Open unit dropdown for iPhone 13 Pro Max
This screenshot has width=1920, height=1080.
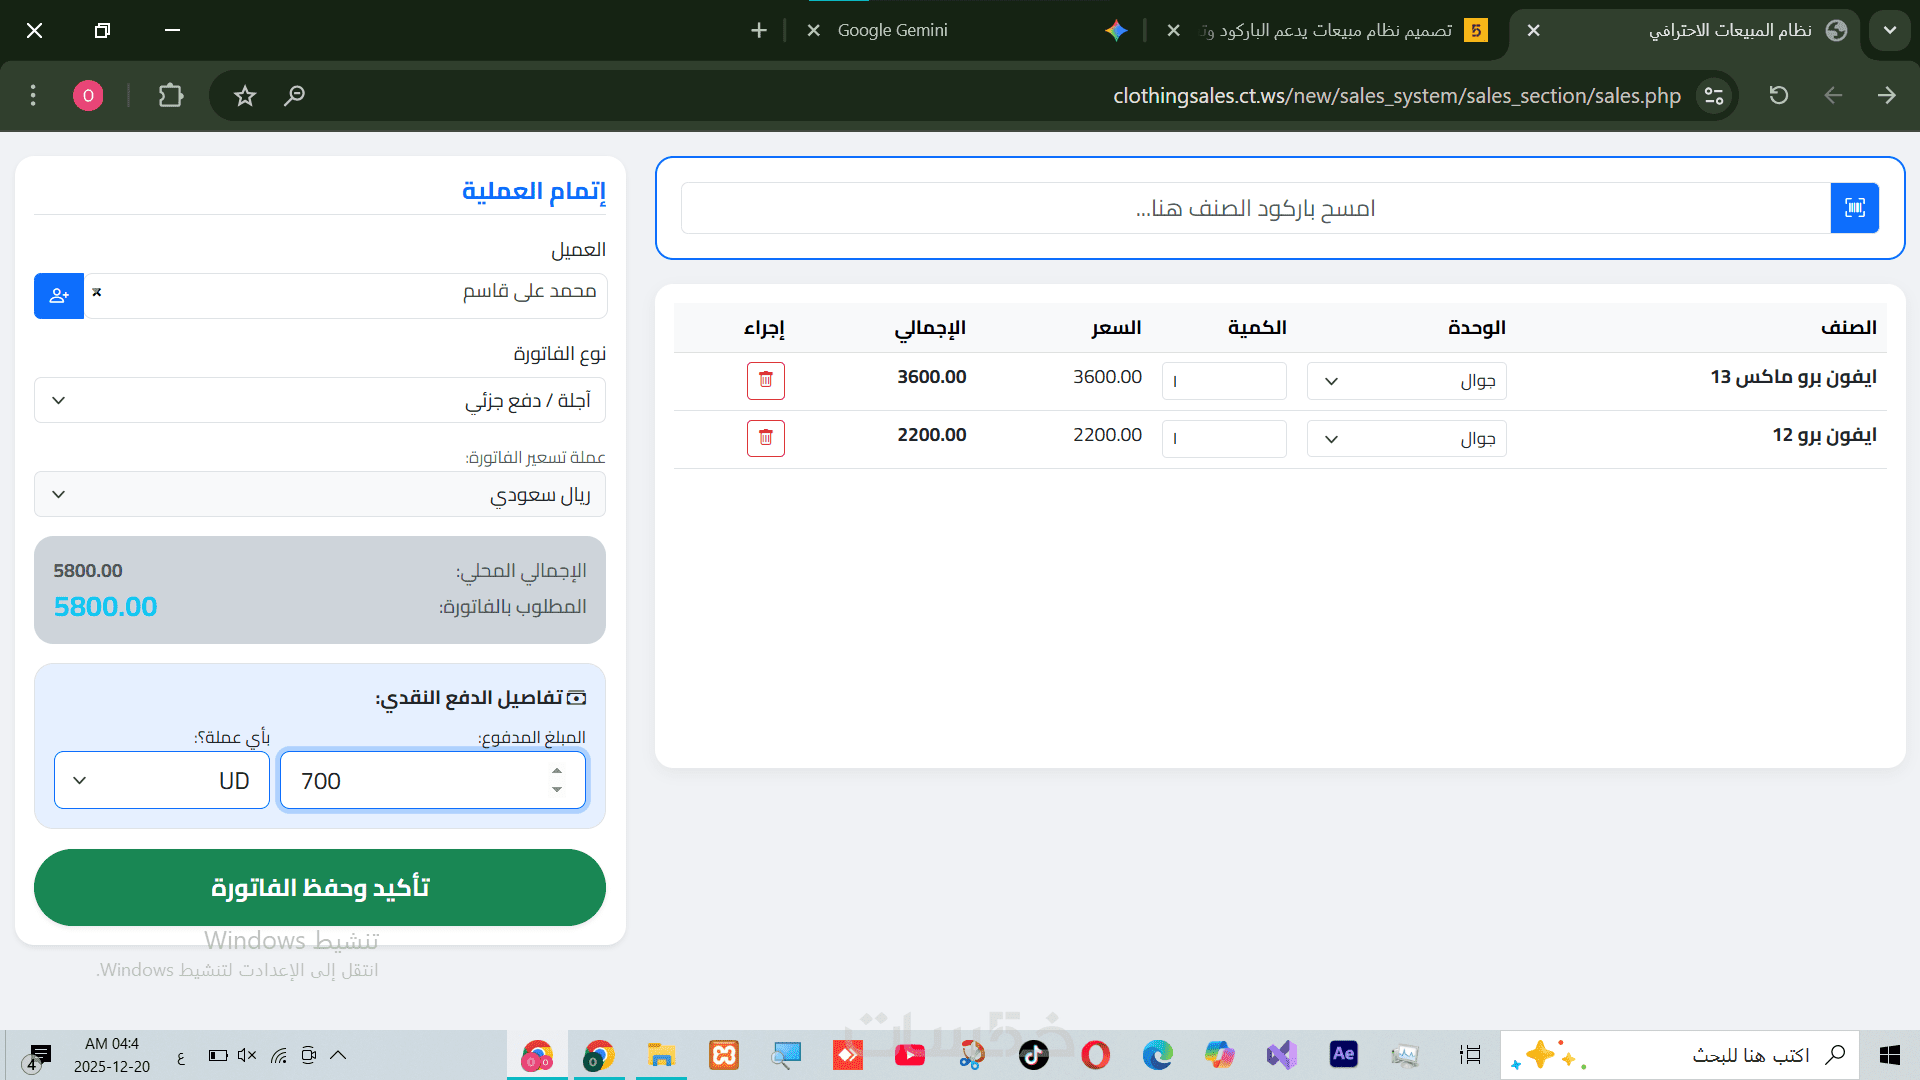(1406, 381)
